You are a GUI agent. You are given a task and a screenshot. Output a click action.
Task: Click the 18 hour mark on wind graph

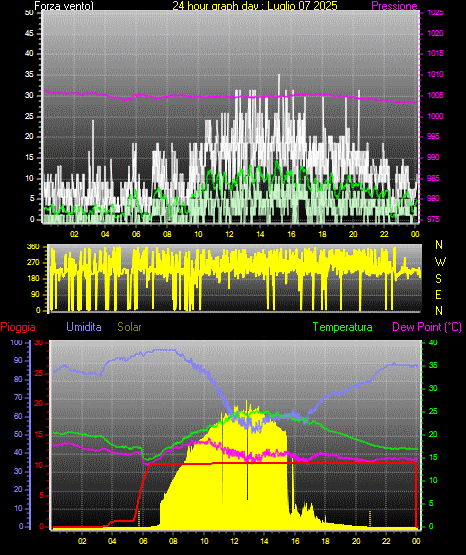click(x=322, y=234)
